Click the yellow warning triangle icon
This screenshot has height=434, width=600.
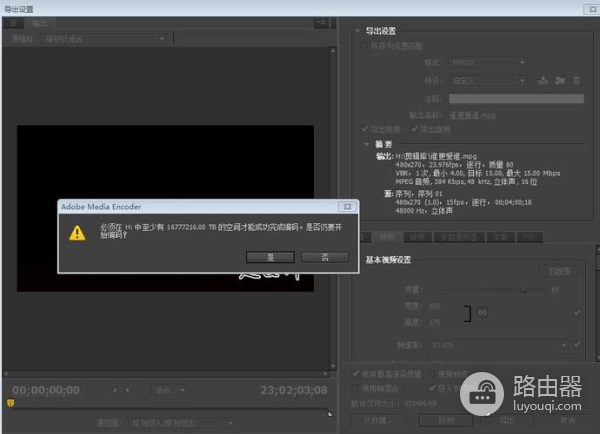click(x=77, y=233)
